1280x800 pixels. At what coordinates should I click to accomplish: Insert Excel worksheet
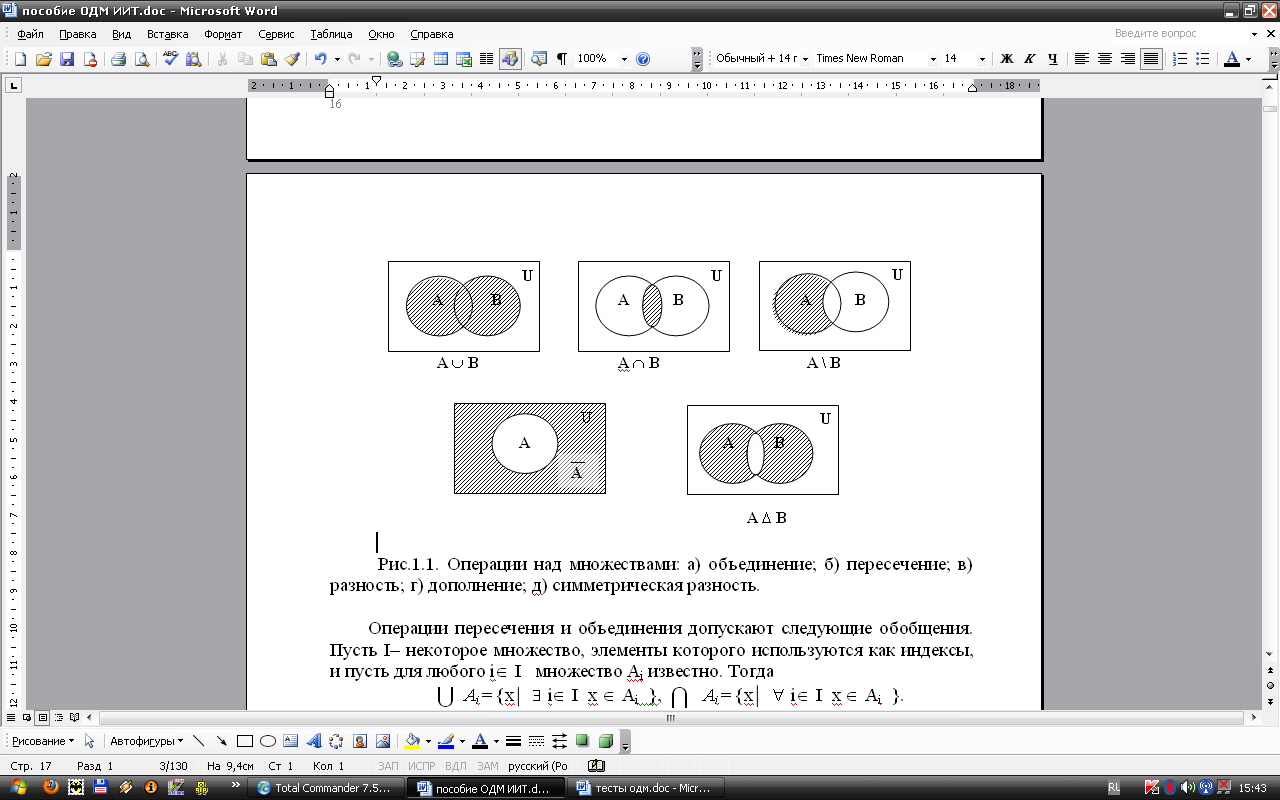463,59
